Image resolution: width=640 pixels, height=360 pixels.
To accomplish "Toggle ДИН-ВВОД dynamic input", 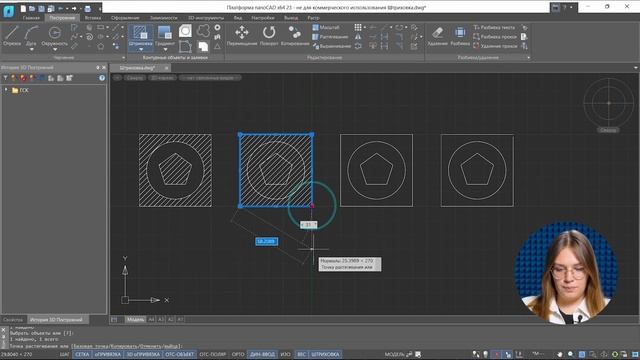I will tap(262, 354).
